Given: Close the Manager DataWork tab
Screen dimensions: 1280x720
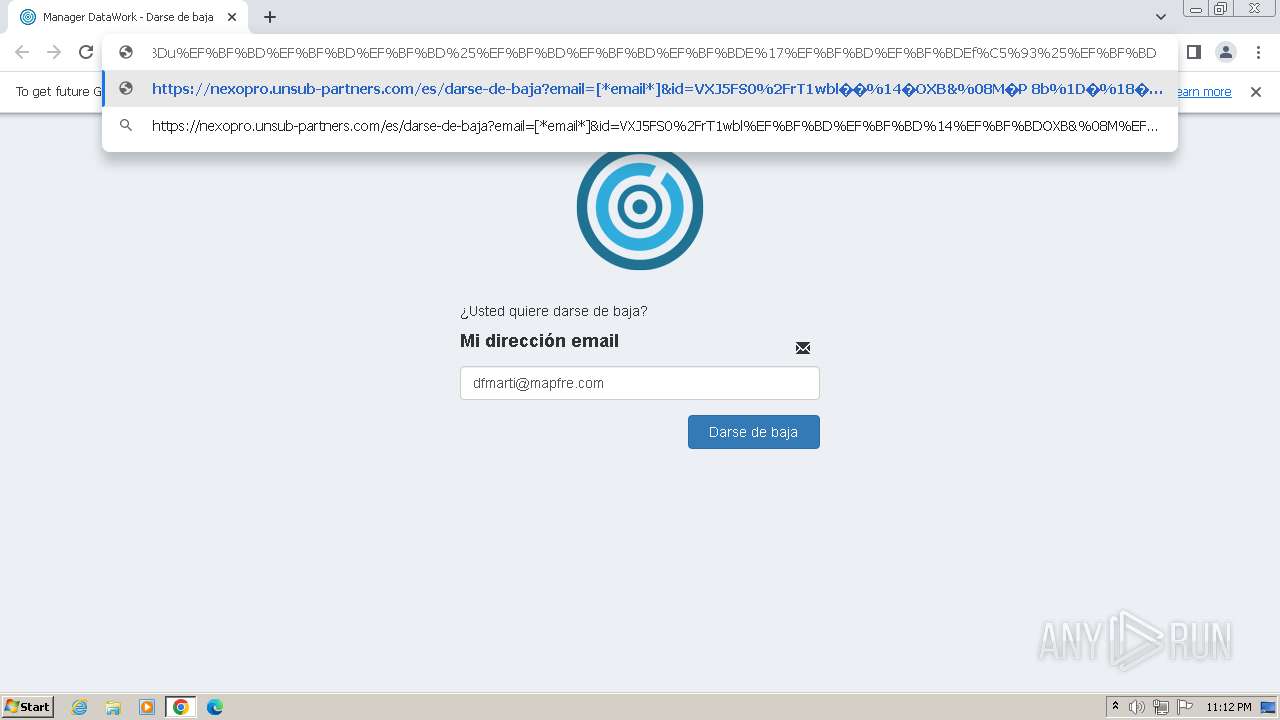Looking at the screenshot, I should pyautogui.click(x=232, y=17).
